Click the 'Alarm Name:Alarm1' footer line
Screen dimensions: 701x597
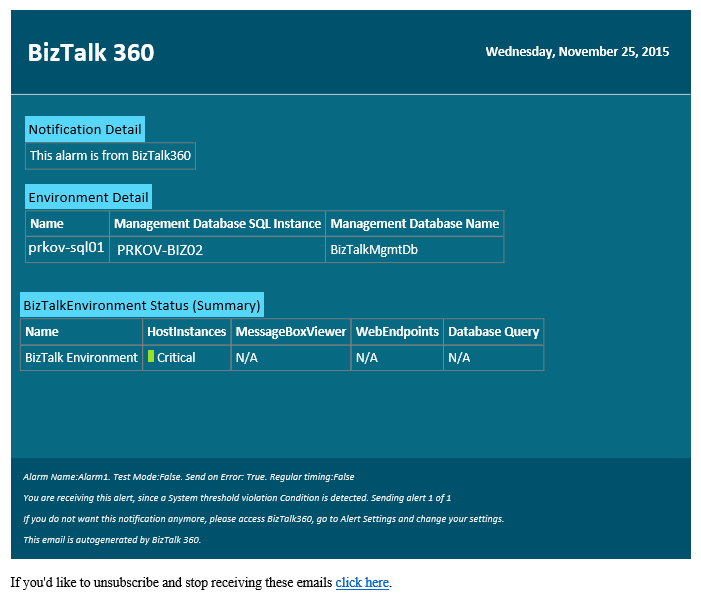(x=189, y=477)
